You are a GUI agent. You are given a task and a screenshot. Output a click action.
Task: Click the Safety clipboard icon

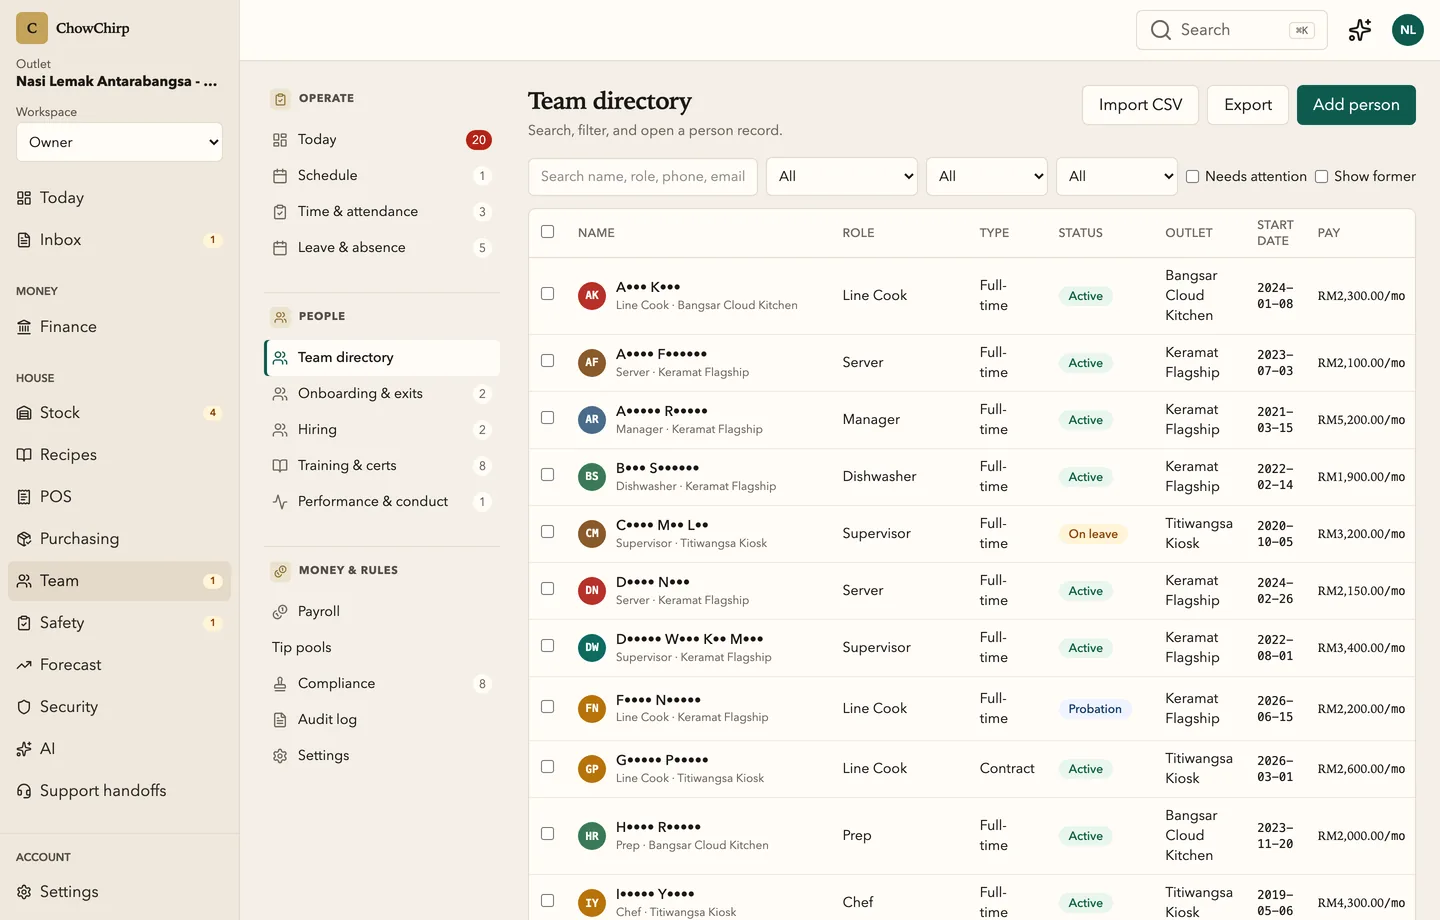pyautogui.click(x=24, y=623)
